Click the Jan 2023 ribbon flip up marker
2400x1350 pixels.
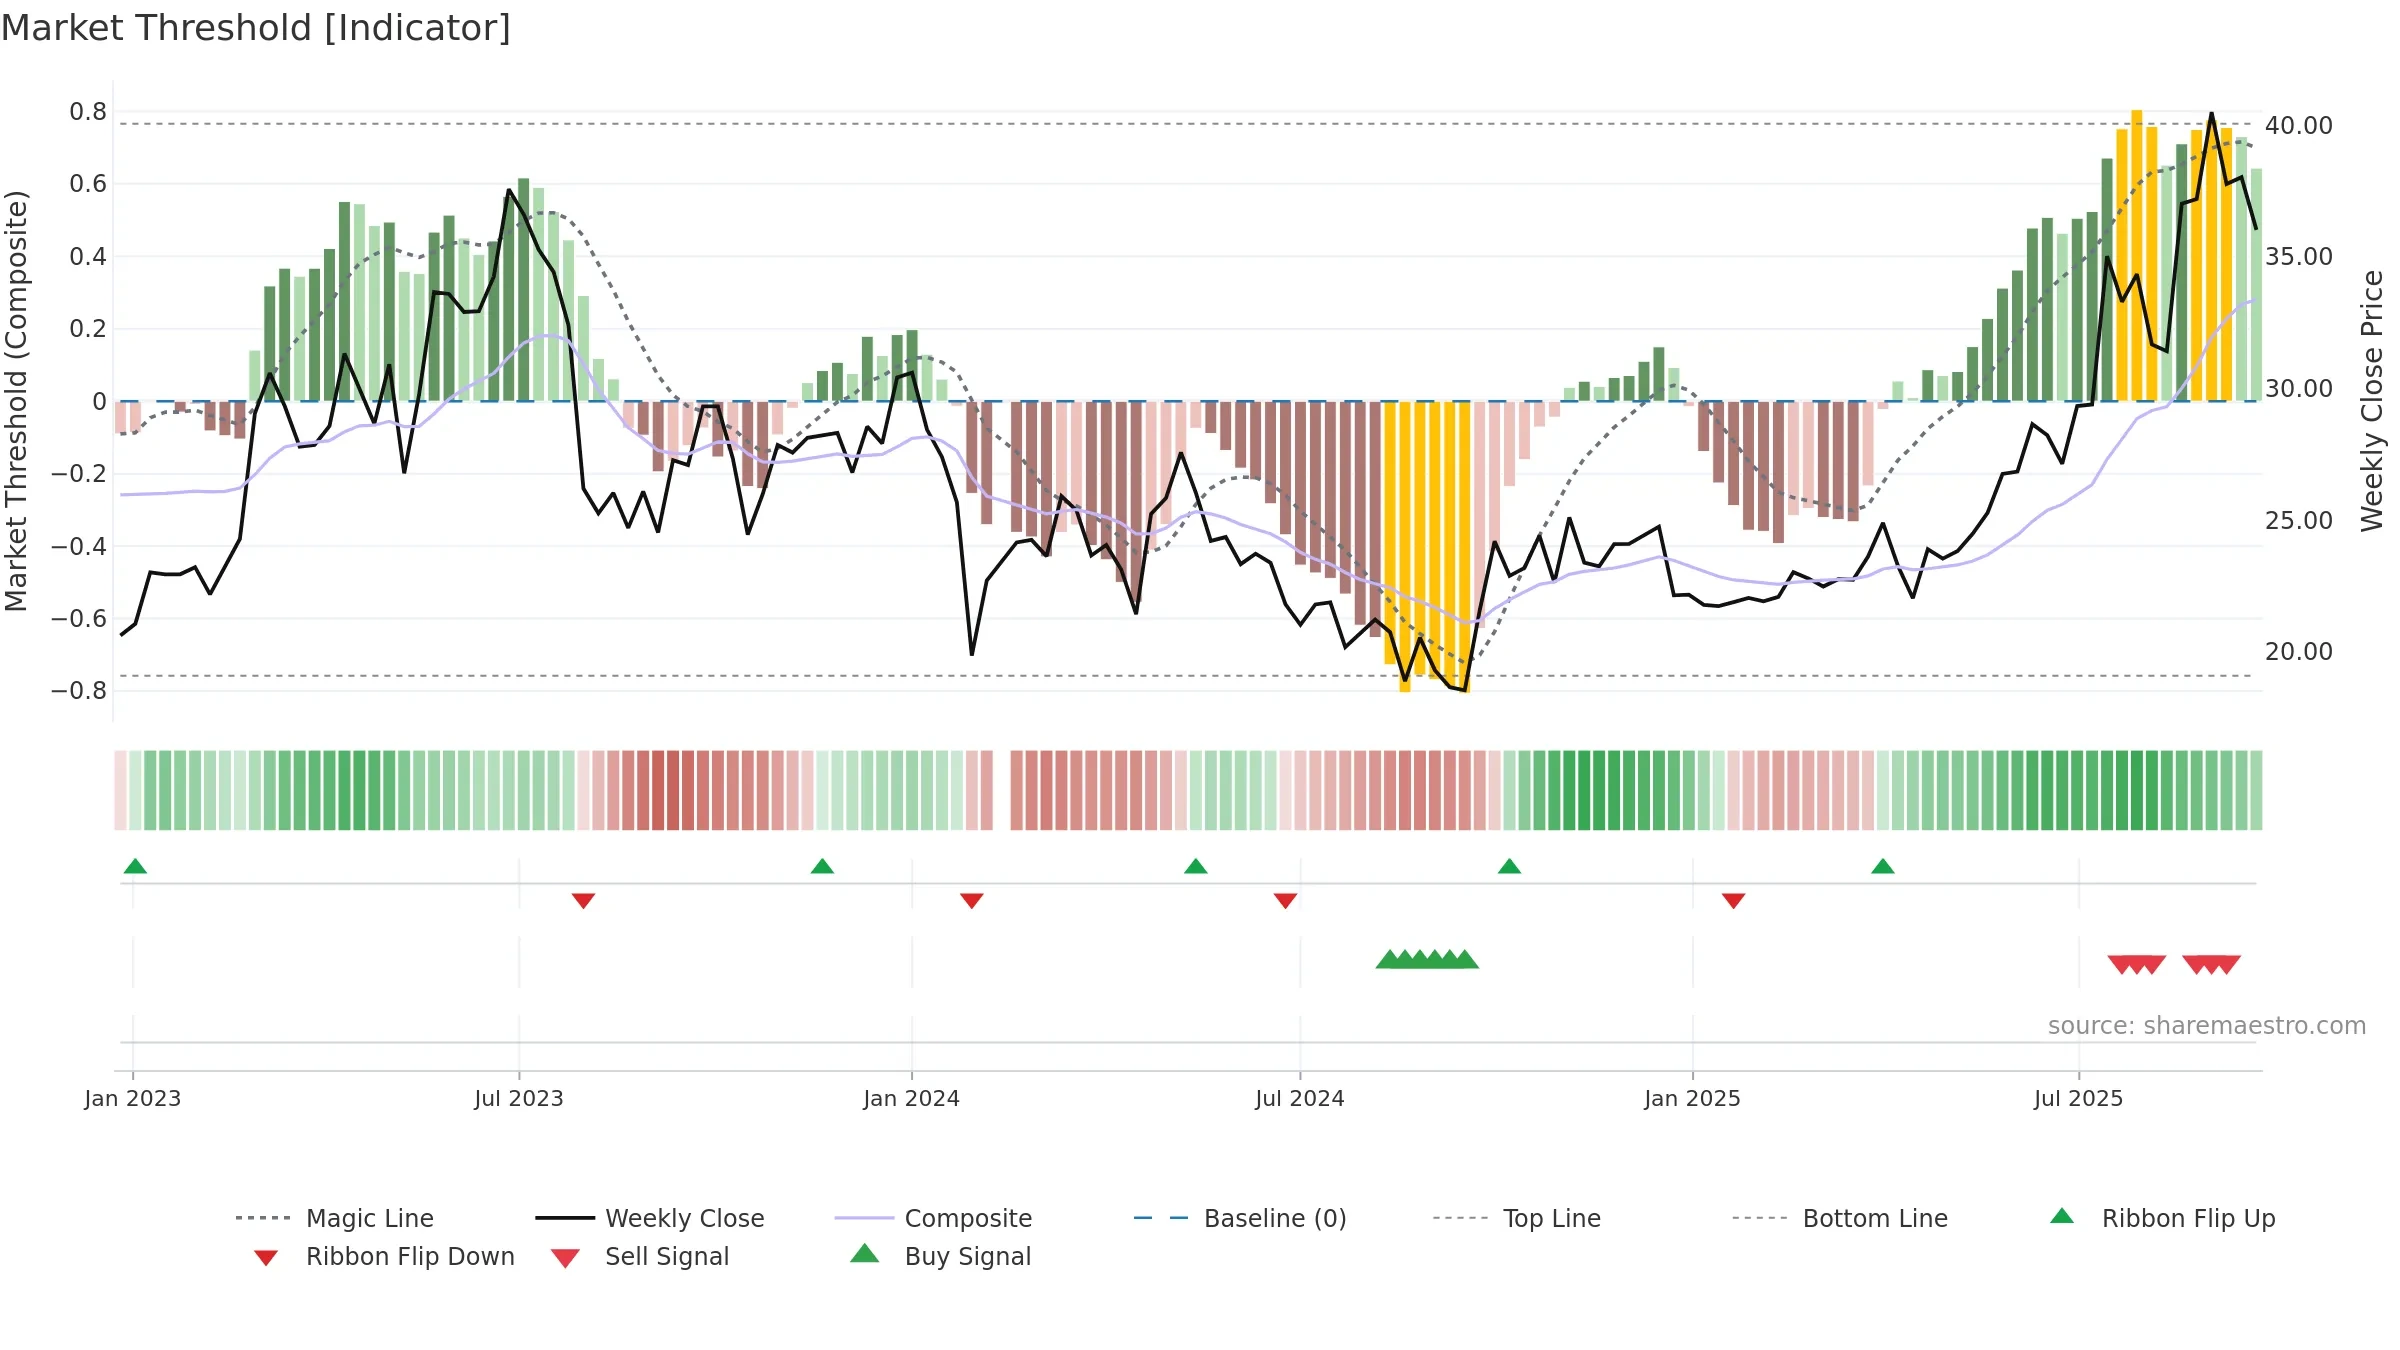tap(135, 866)
